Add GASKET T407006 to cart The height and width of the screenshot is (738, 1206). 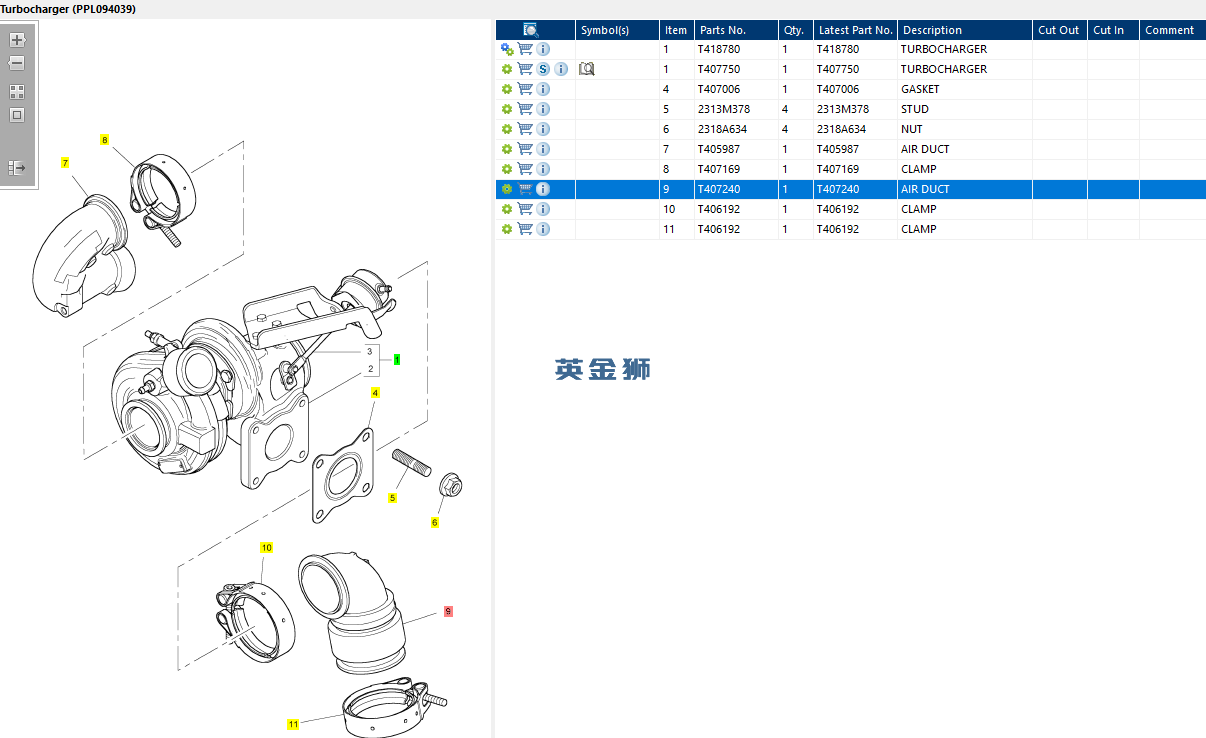(525, 89)
